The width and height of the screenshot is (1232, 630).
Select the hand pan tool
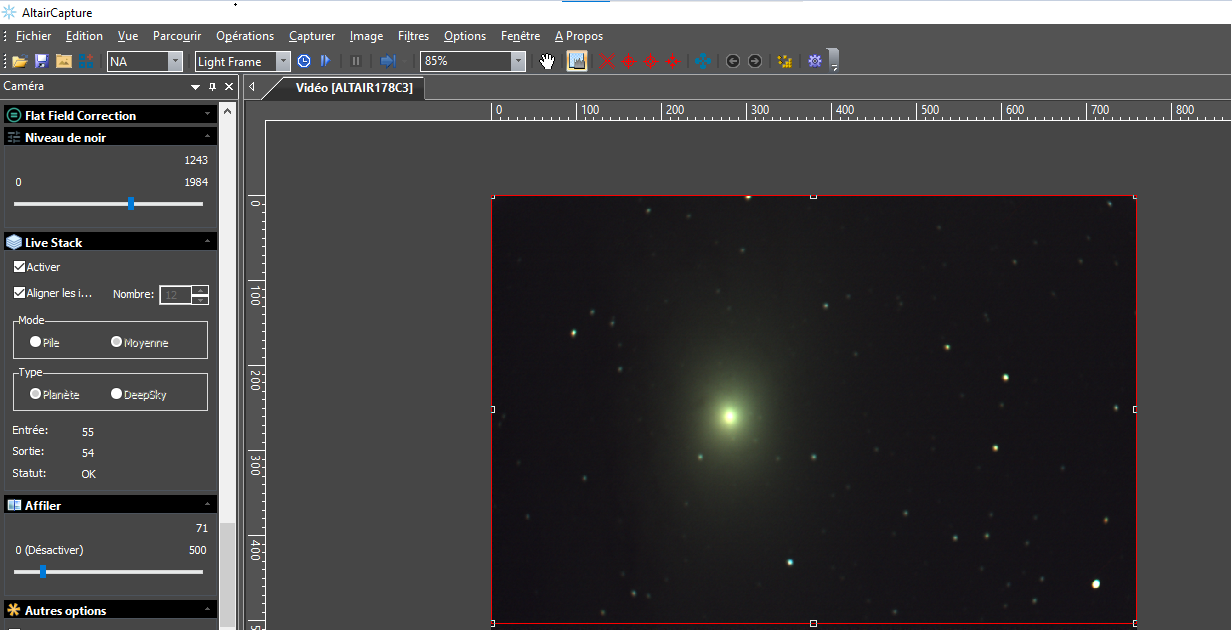coord(547,61)
